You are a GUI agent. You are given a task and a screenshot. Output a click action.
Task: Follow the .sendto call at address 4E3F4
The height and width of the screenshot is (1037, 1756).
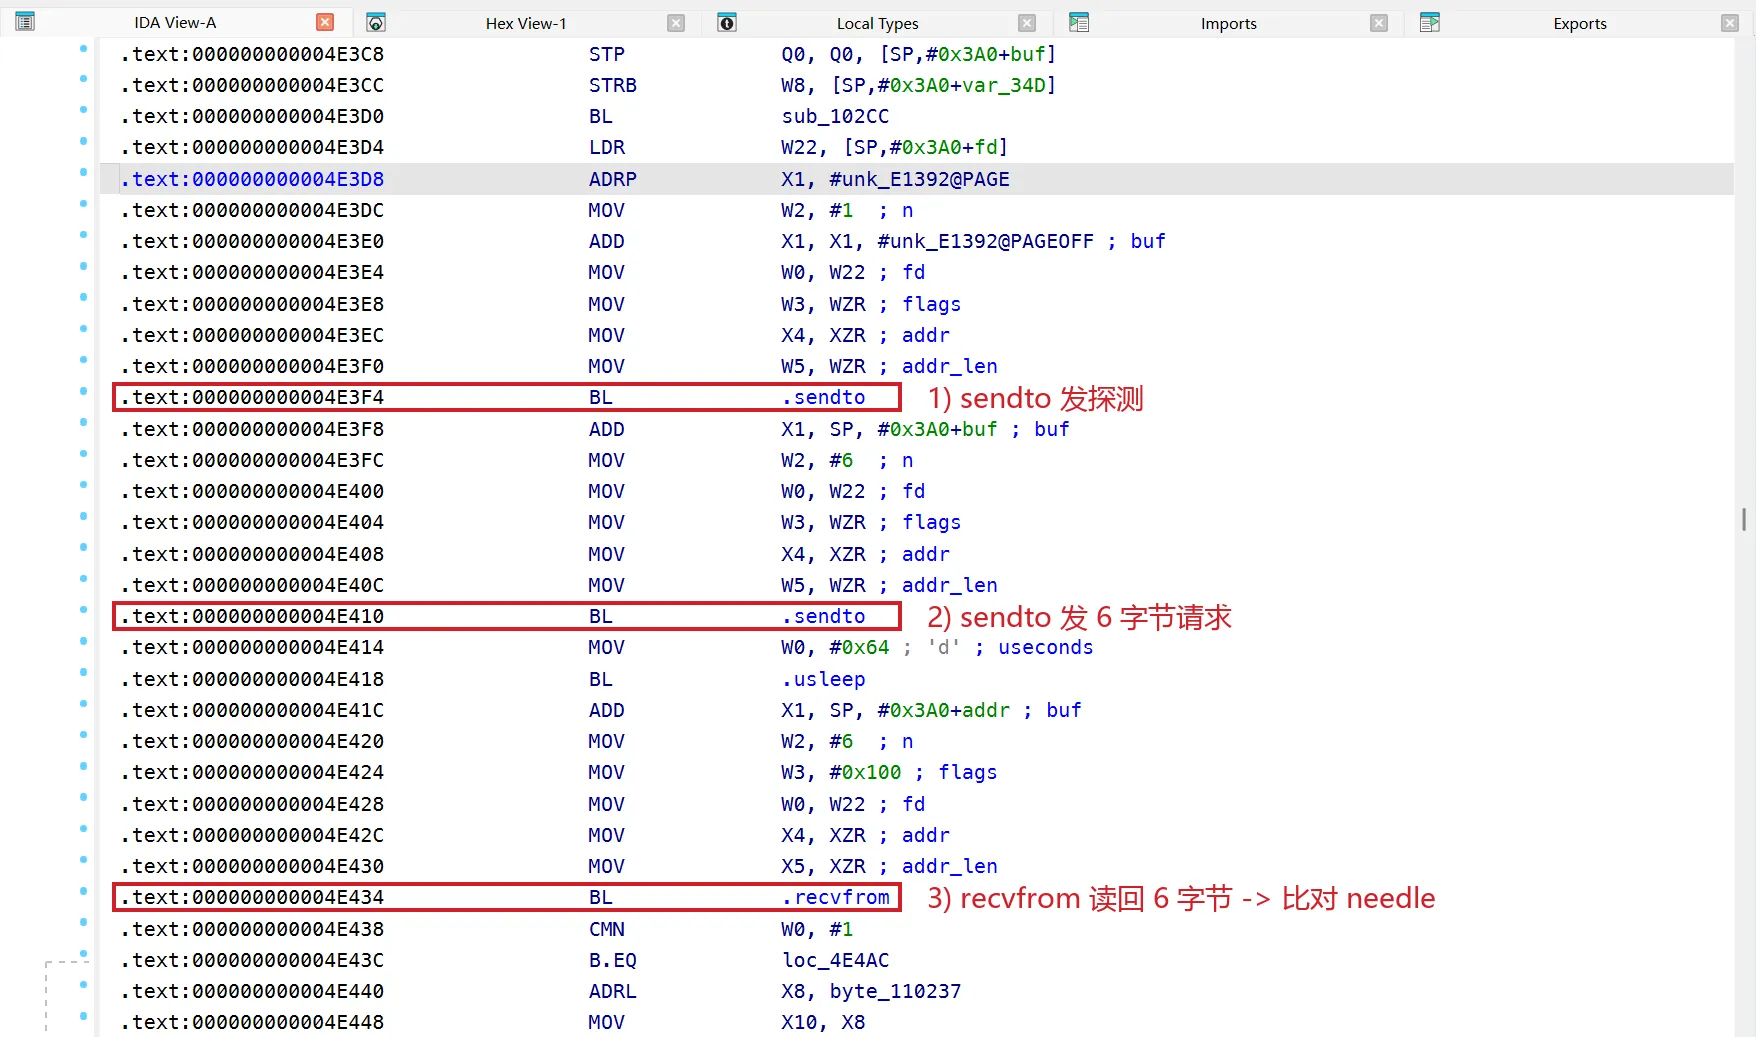[824, 397]
